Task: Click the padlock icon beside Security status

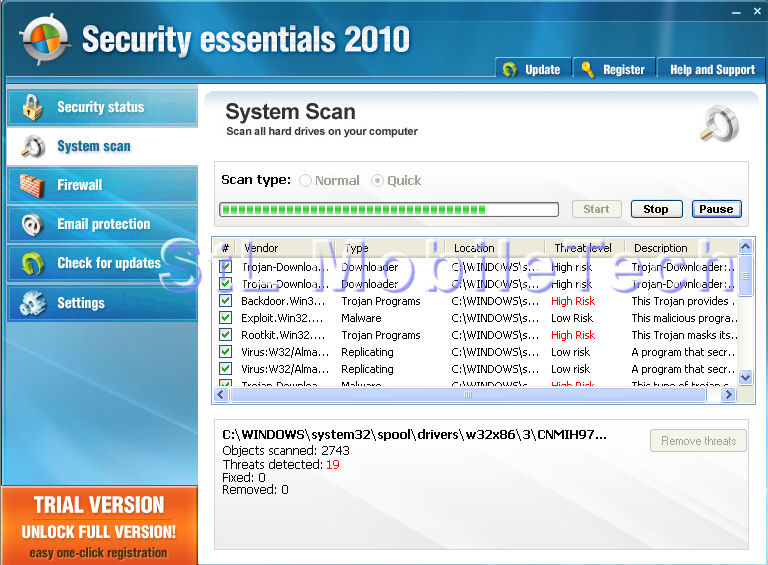Action: click(32, 107)
